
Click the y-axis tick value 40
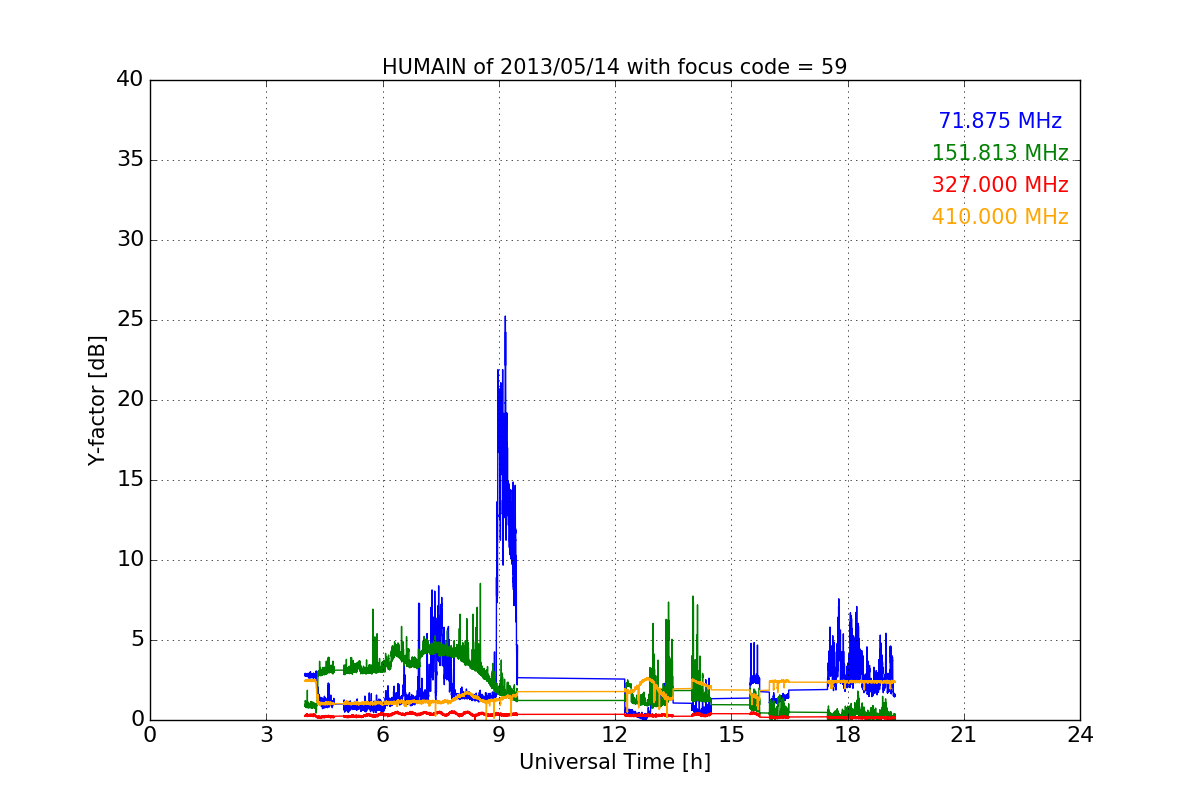(x=130, y=80)
